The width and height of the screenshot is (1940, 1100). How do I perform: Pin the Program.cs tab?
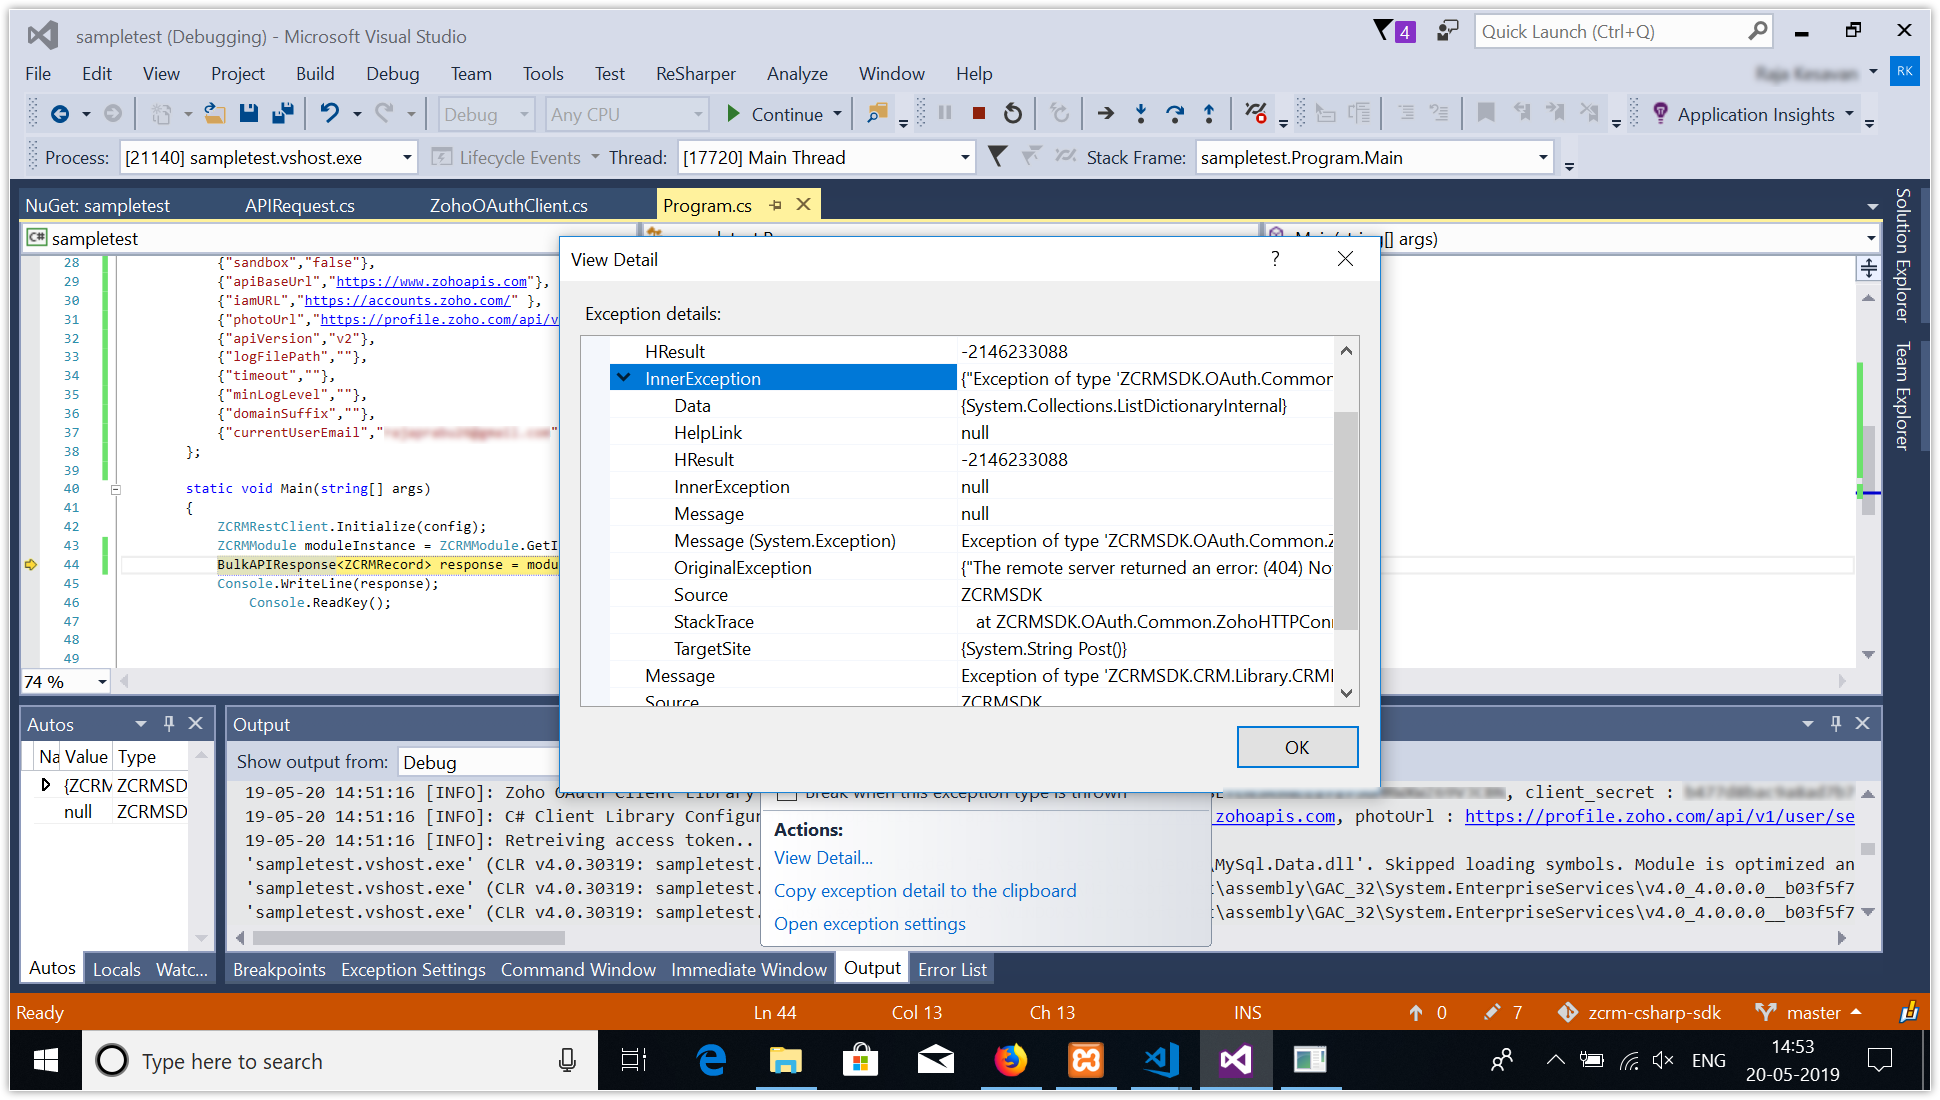pos(775,205)
